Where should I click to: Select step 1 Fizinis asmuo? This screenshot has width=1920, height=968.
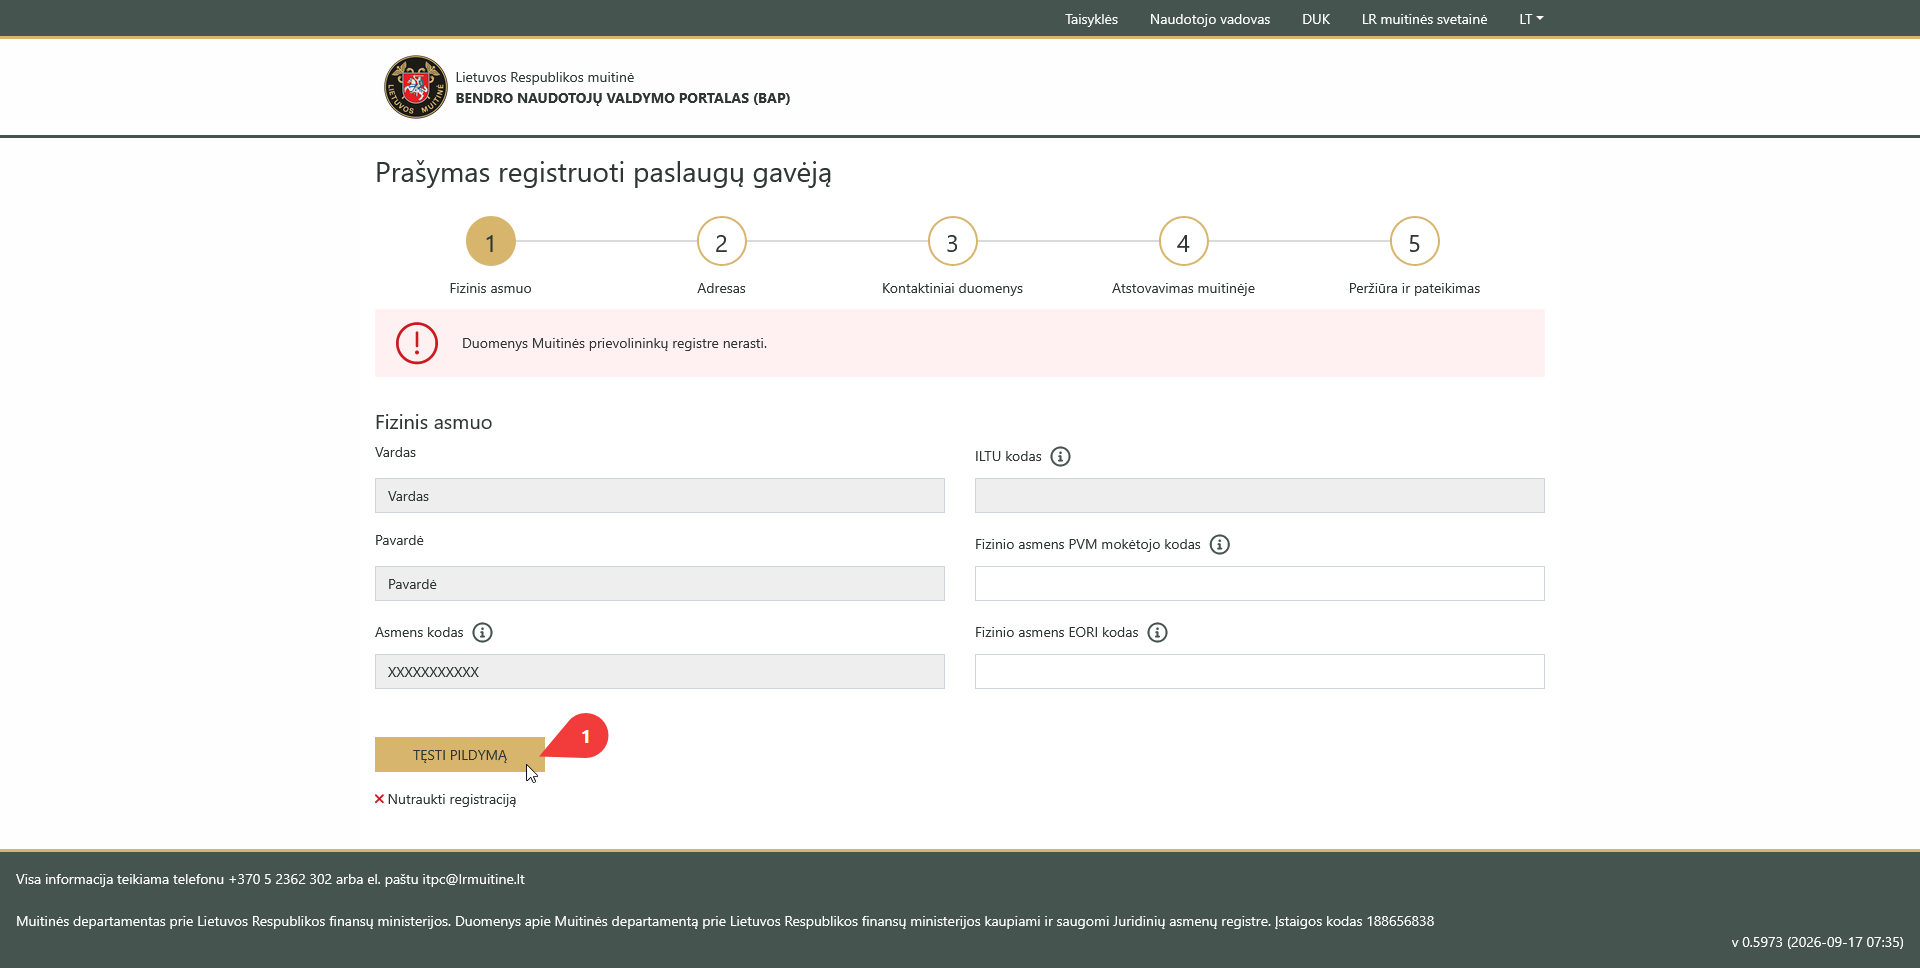coord(491,241)
